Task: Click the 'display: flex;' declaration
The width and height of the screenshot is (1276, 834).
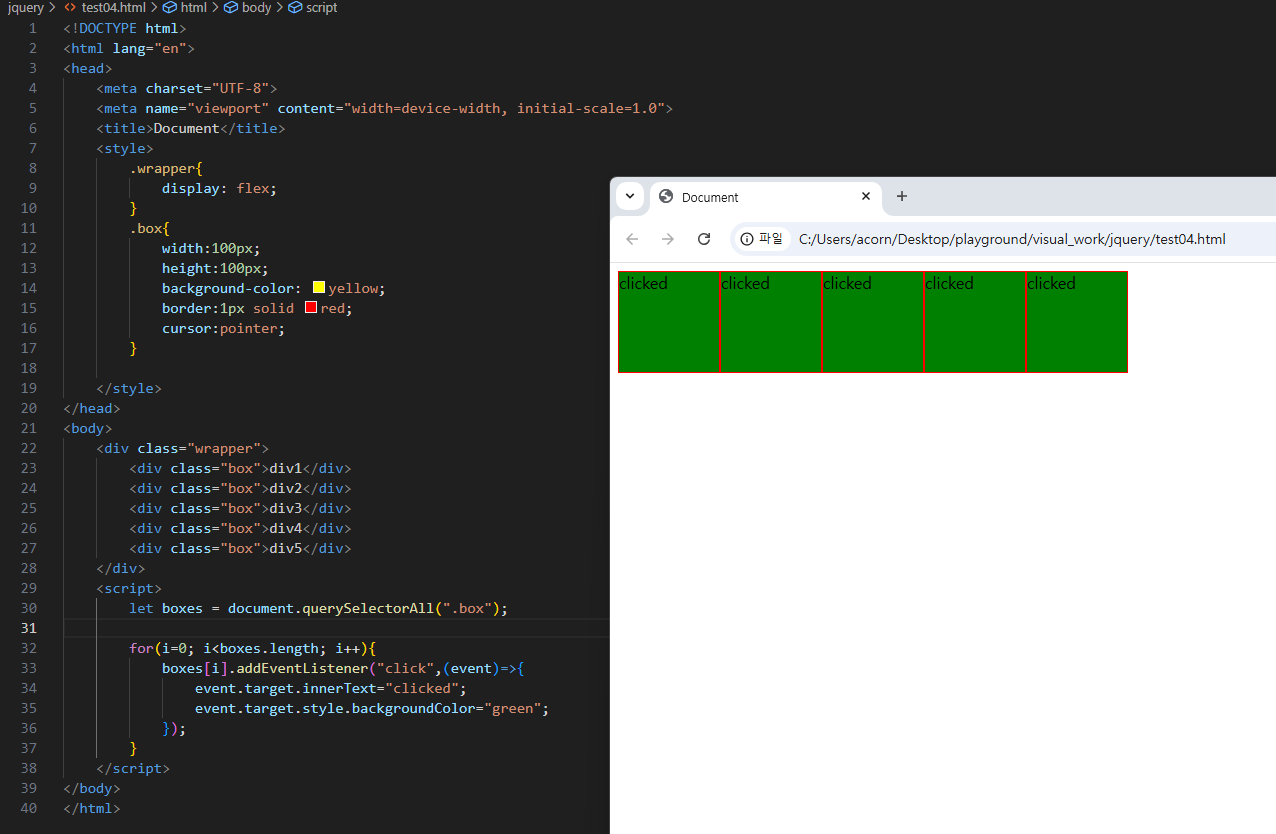Action: pos(219,188)
